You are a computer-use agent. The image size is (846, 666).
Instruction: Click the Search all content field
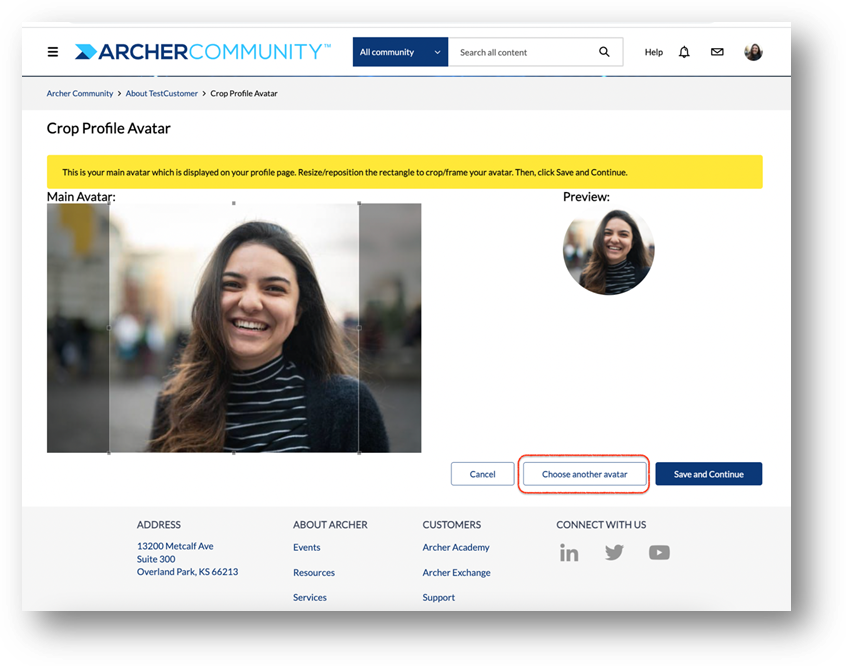point(523,52)
